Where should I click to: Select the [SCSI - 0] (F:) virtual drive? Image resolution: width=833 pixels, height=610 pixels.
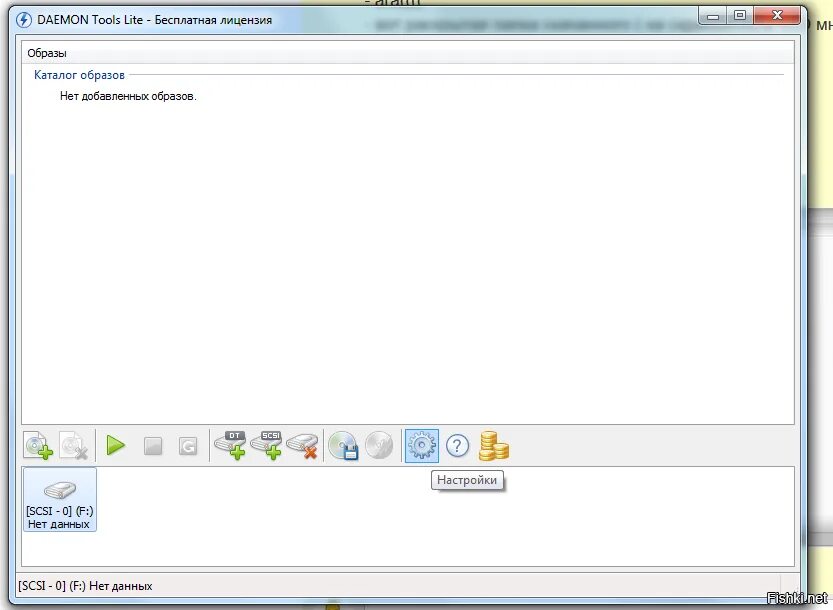coord(60,499)
